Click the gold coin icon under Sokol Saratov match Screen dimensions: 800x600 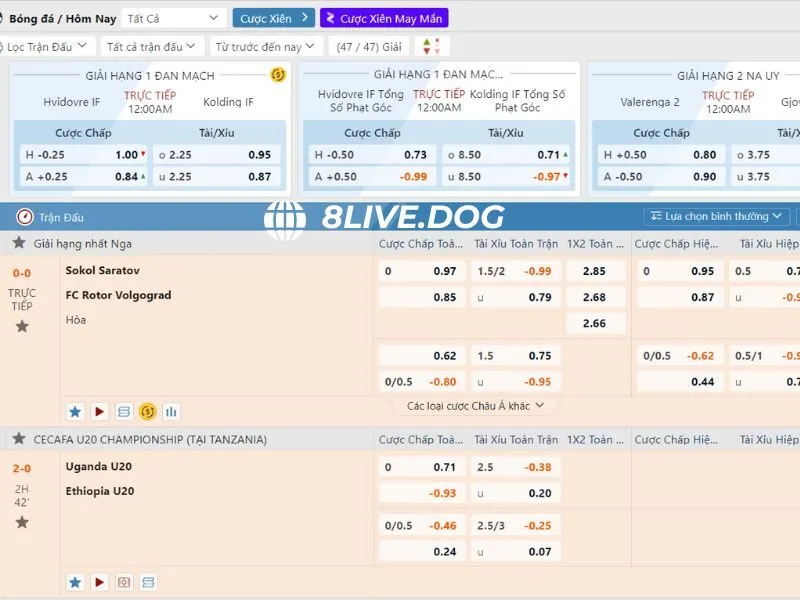click(x=147, y=411)
